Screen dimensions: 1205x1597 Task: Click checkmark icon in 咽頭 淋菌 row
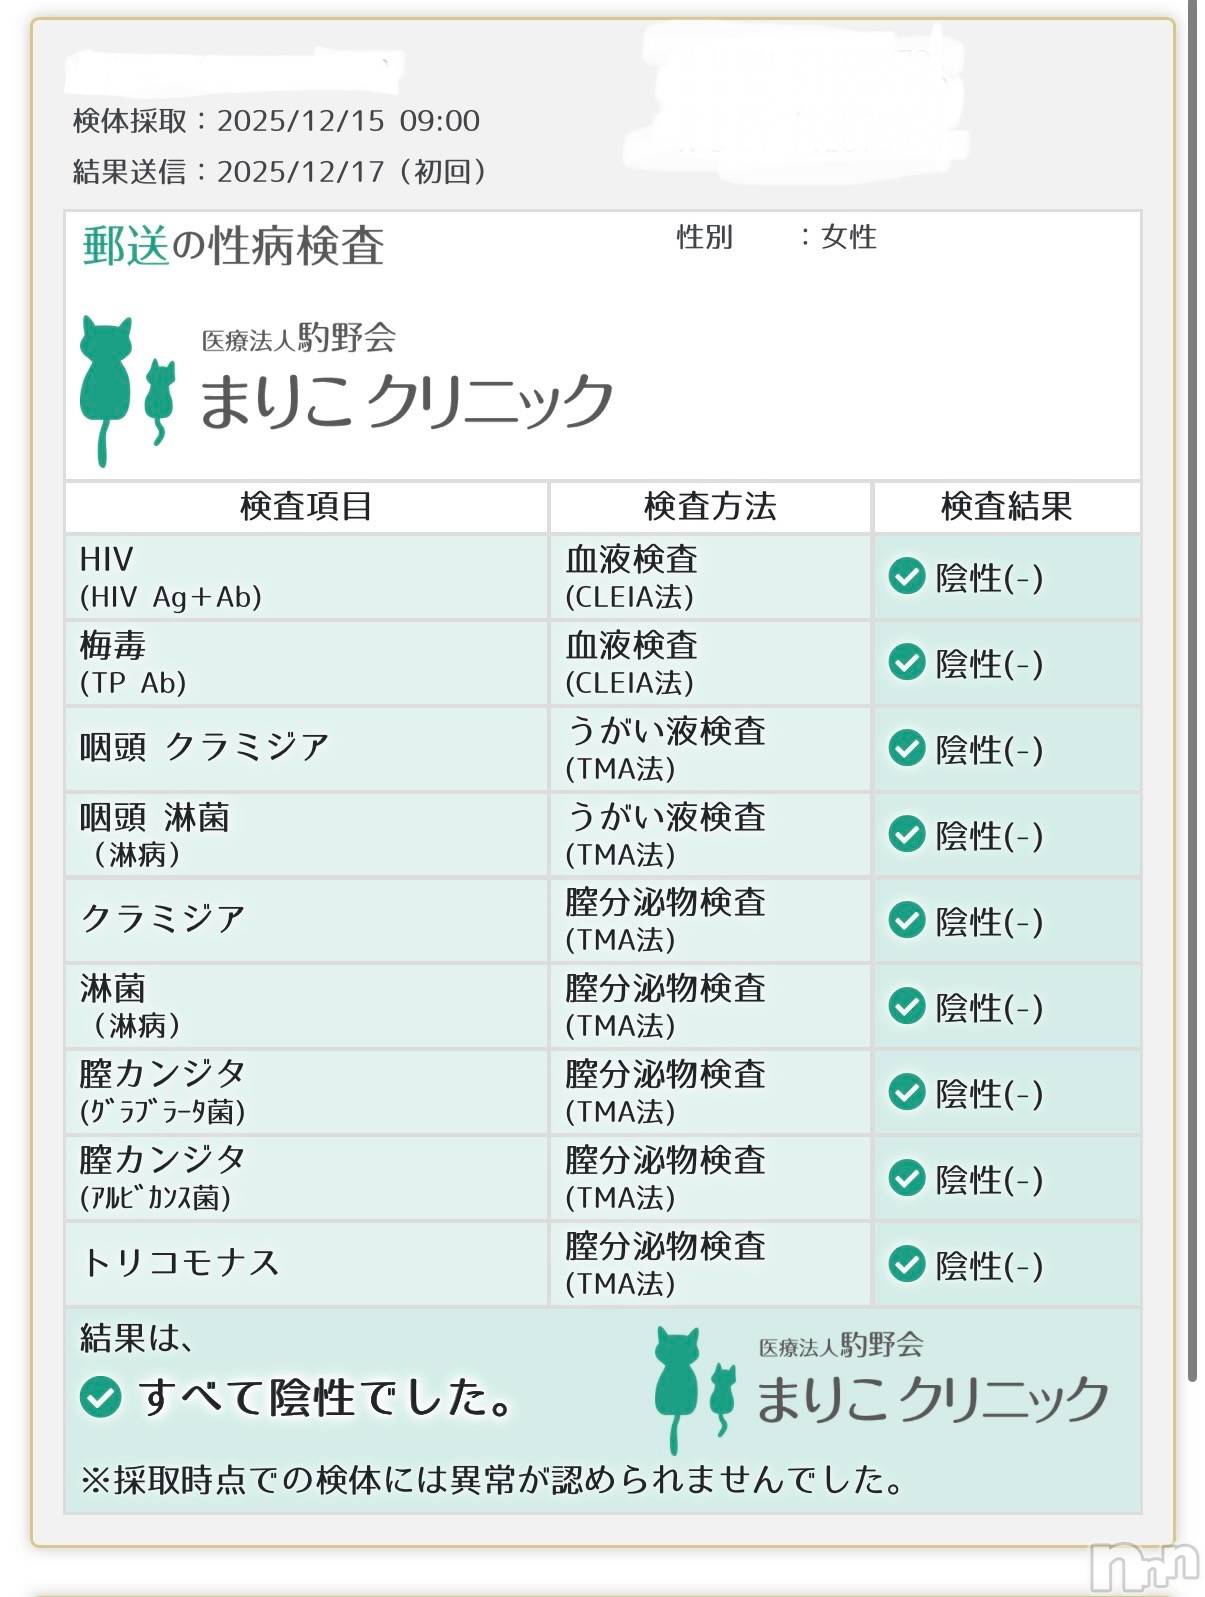pyautogui.click(x=907, y=834)
